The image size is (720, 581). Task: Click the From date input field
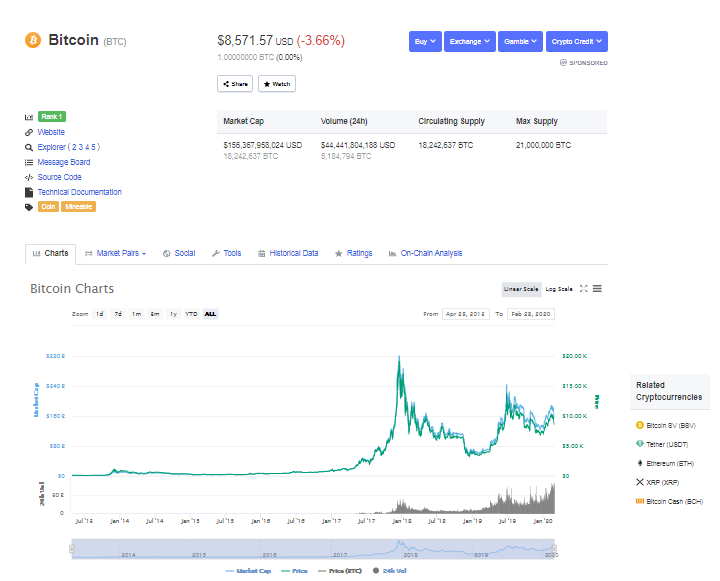[466, 314]
